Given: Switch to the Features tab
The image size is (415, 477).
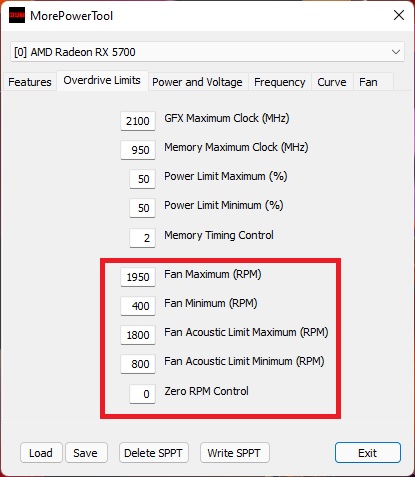Looking at the screenshot, I should pos(30,82).
